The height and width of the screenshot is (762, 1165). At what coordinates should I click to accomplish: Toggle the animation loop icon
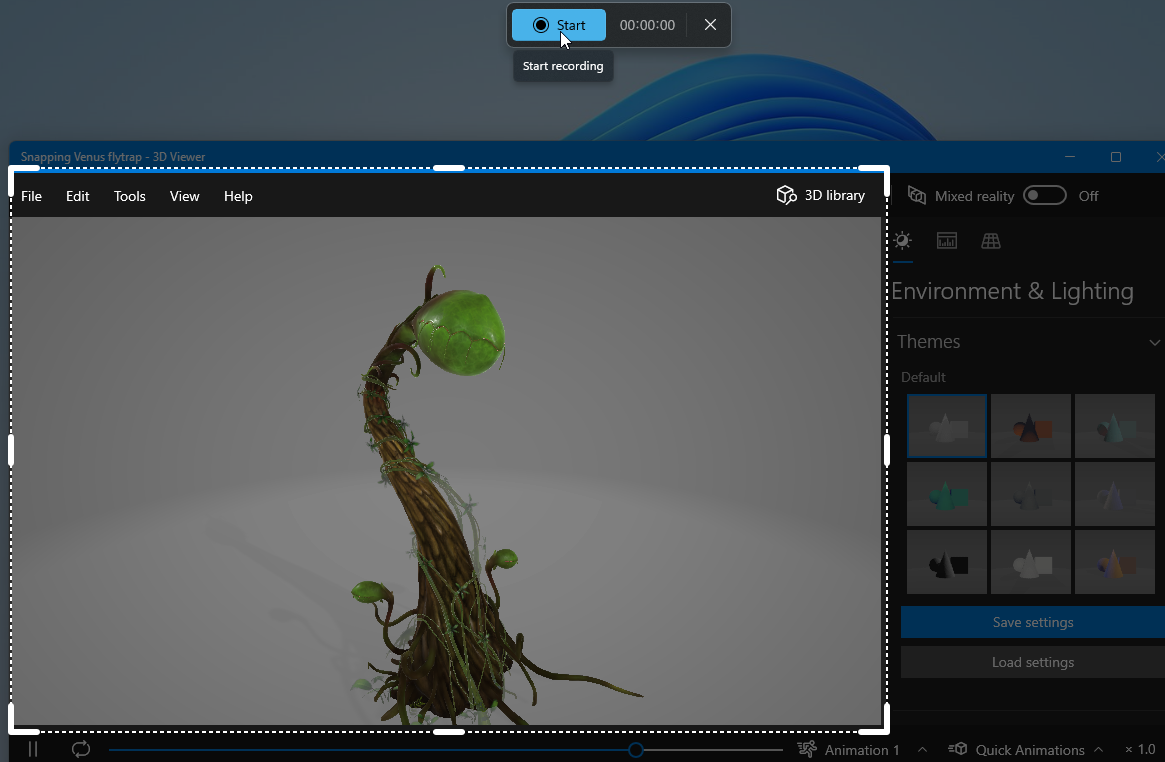pos(81,749)
